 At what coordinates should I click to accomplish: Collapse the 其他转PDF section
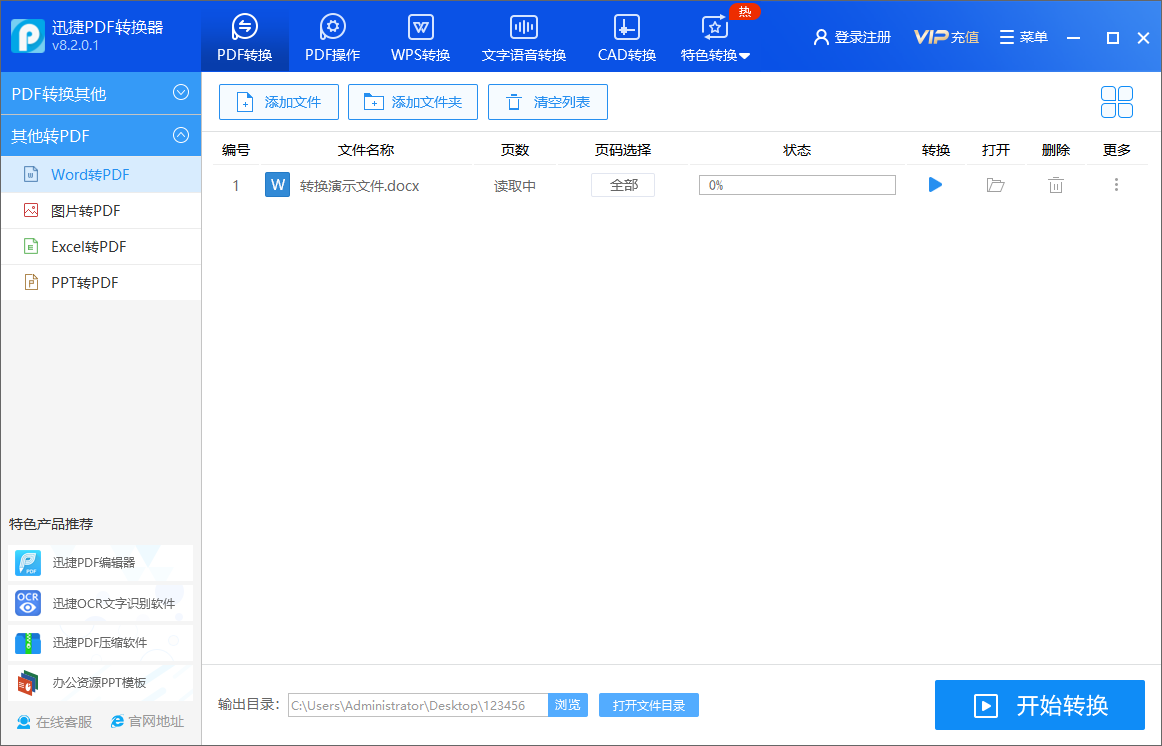101,136
